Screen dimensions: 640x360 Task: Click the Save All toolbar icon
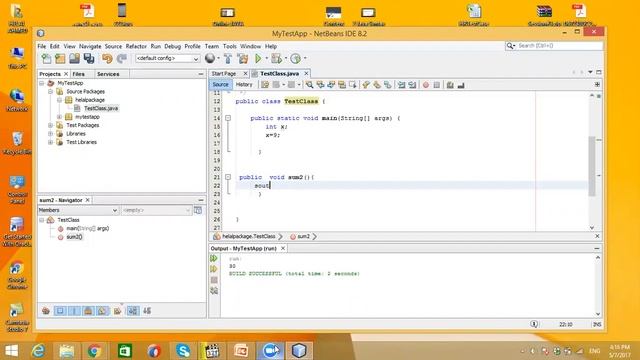click(89, 58)
